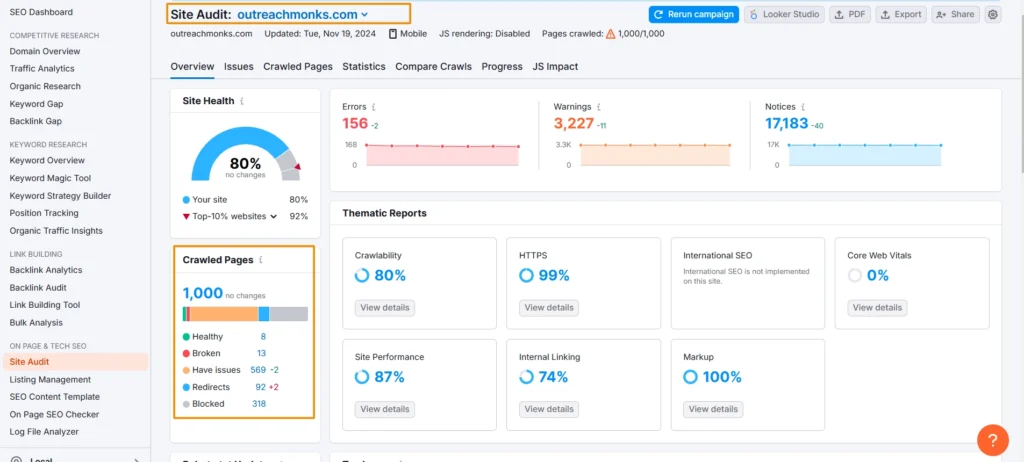Switch to the Issues tab

click(x=238, y=67)
